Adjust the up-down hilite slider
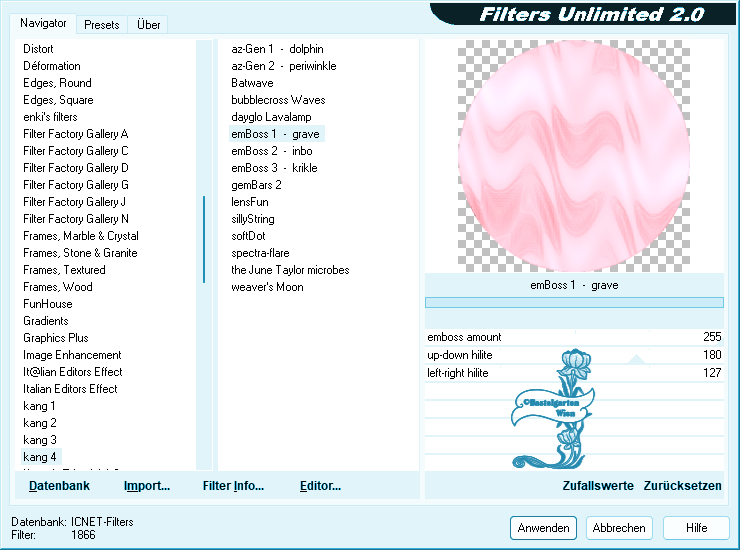 [x=574, y=355]
